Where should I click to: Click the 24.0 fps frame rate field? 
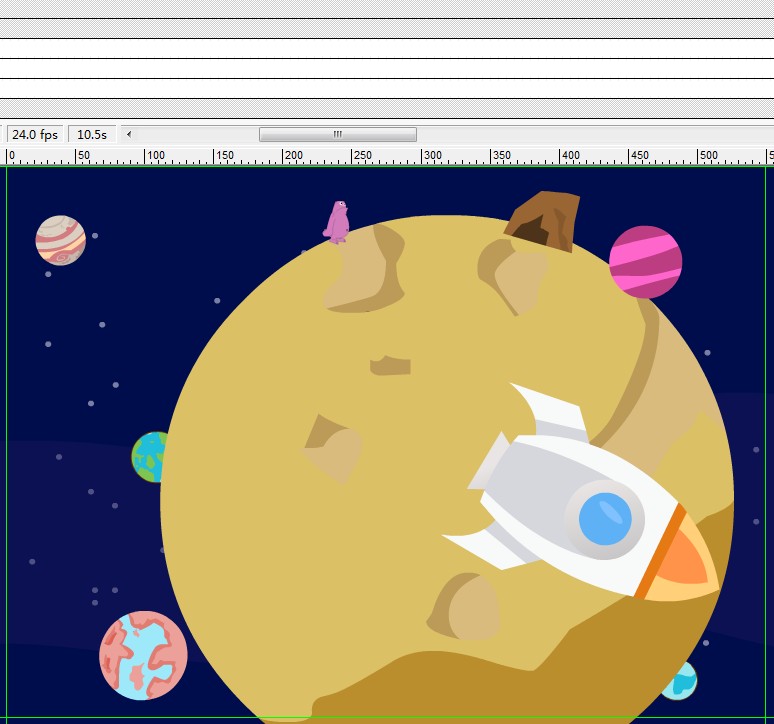pyautogui.click(x=35, y=134)
